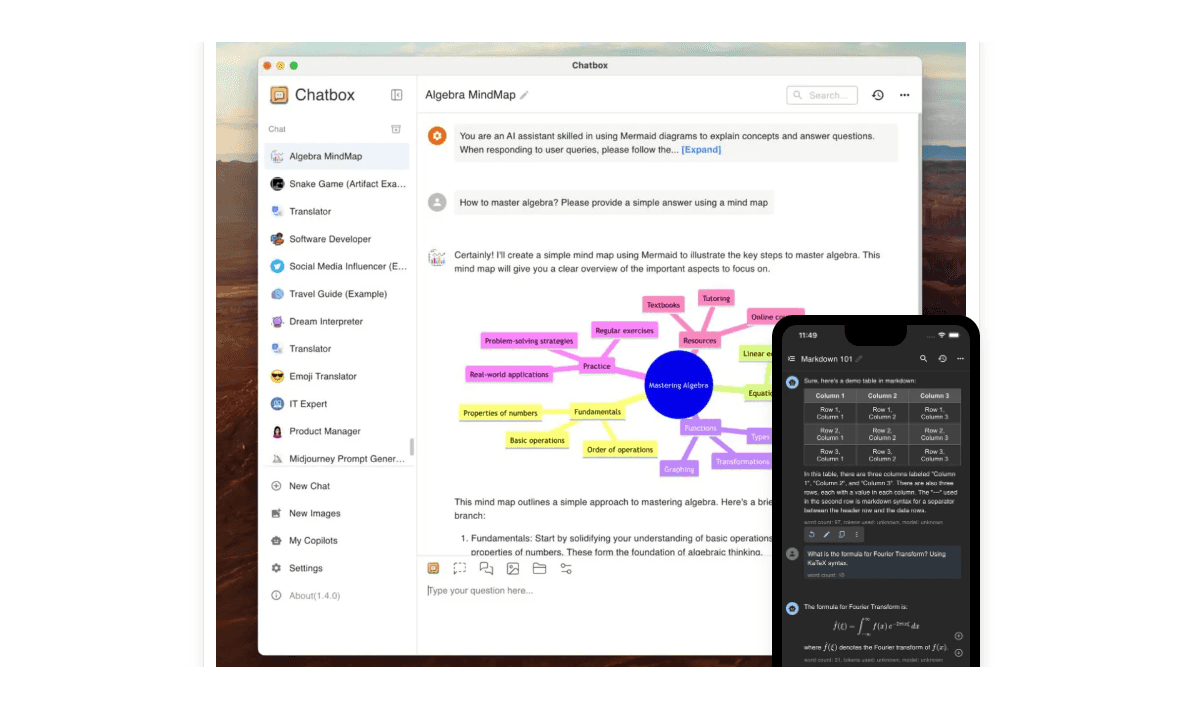
Task: Click the sidebar chat list scrollbar
Action: click(x=411, y=447)
